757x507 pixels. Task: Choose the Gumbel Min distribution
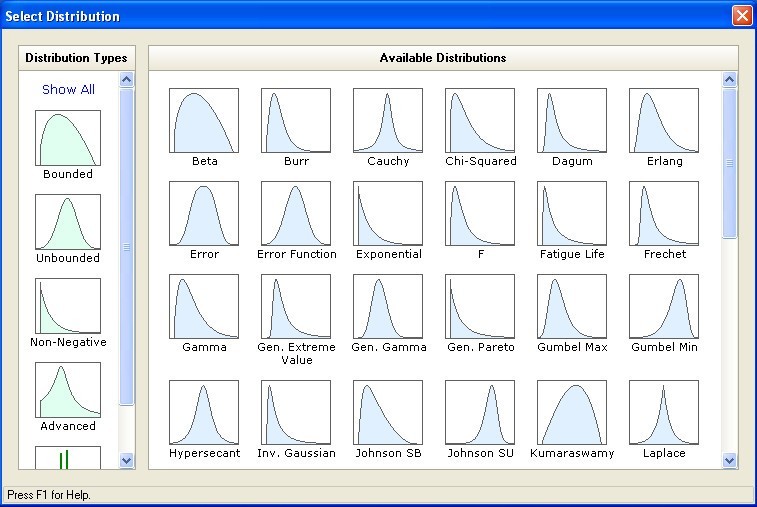click(x=664, y=307)
